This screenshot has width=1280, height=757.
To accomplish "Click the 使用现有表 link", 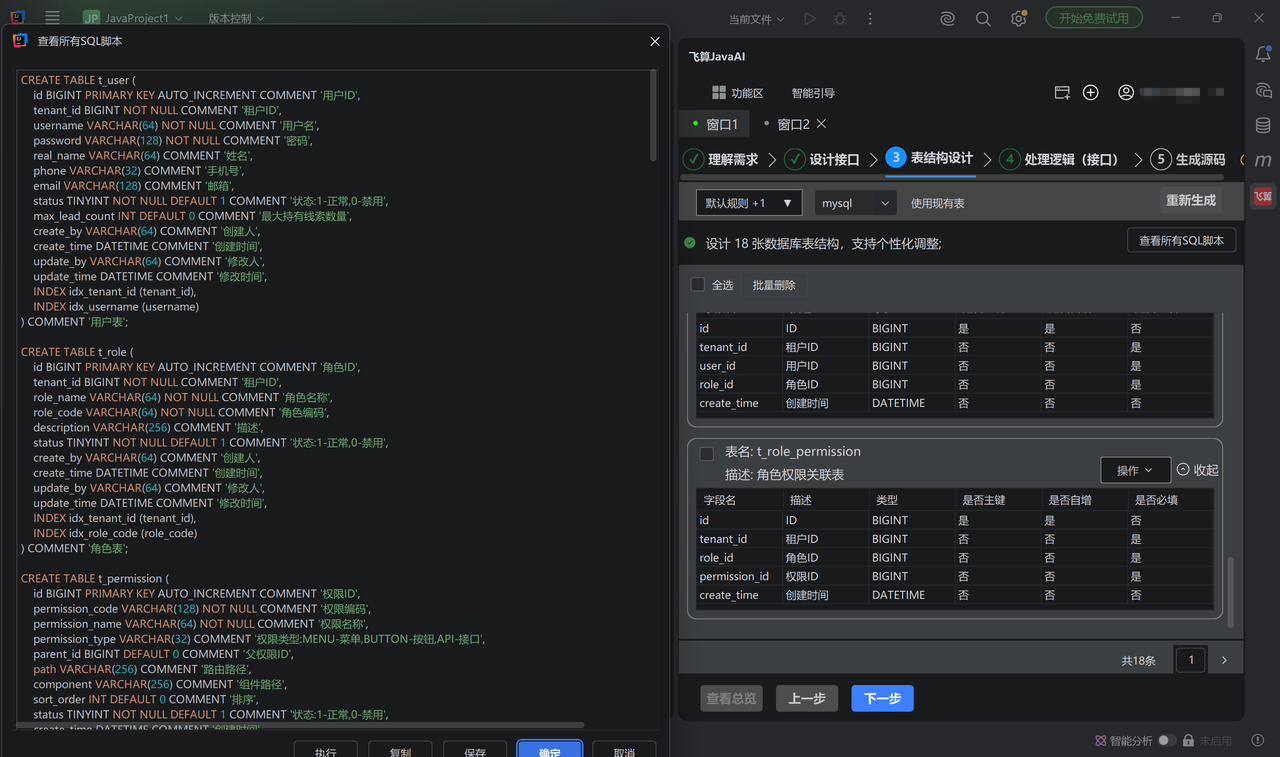I will click(938, 203).
